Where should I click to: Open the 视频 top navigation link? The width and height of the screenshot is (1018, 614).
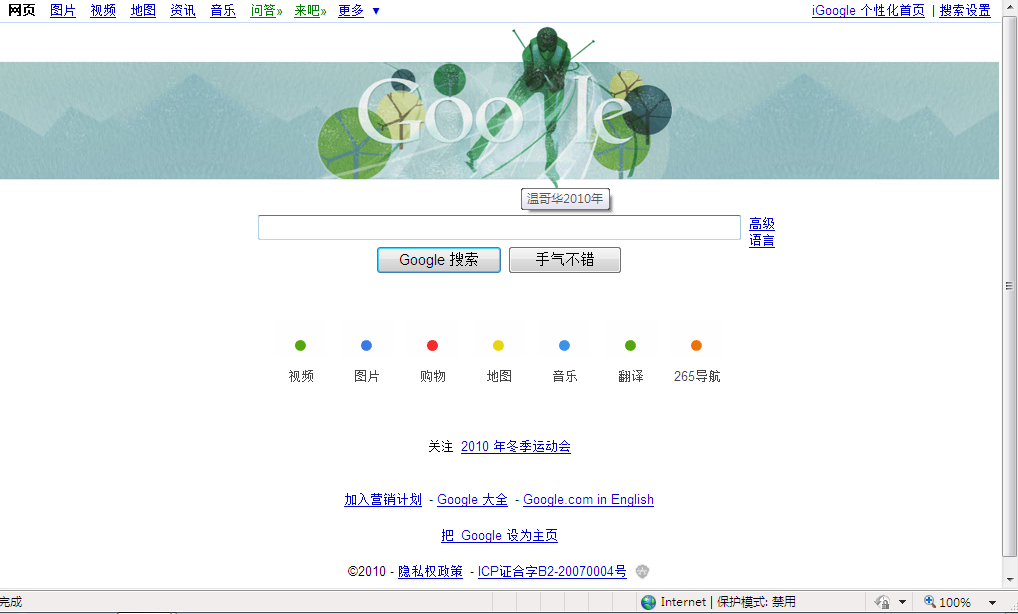pyautogui.click(x=103, y=10)
